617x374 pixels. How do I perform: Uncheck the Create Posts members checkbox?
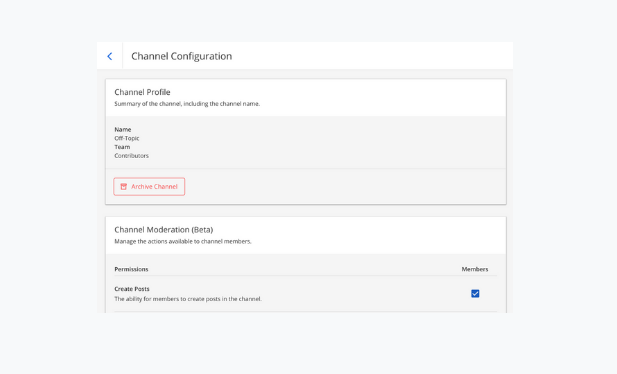point(475,294)
